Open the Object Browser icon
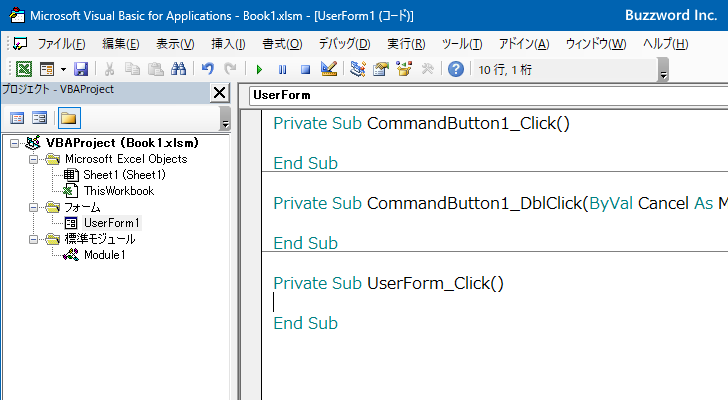 pos(404,69)
